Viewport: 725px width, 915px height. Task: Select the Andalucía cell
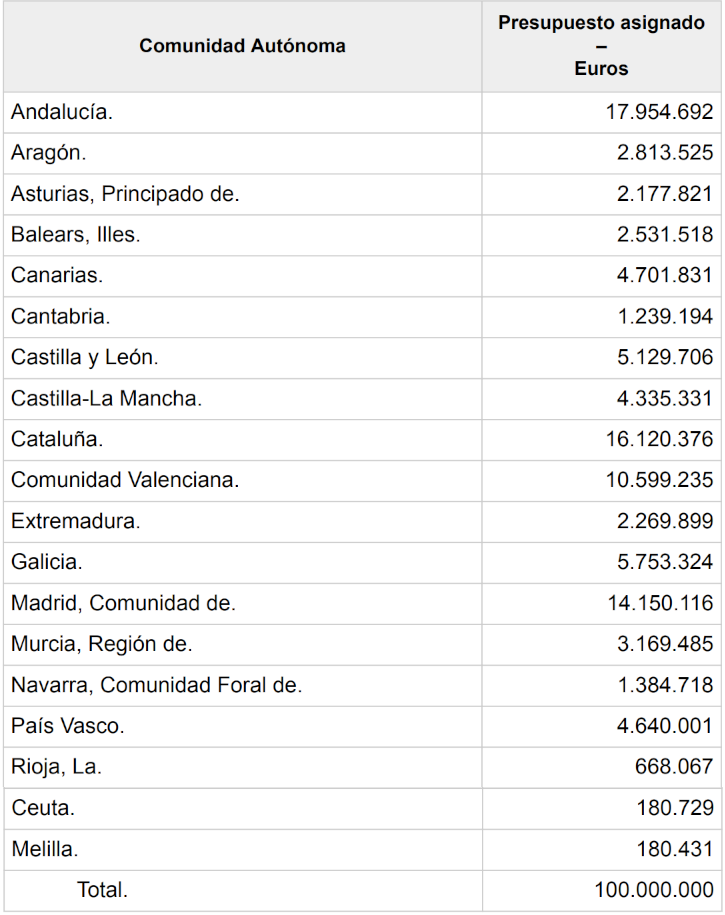tap(62, 112)
